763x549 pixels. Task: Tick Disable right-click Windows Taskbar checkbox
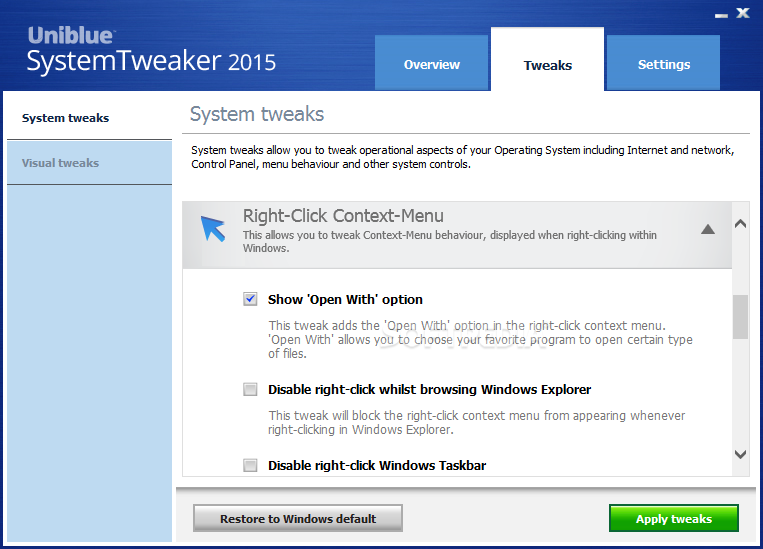pyautogui.click(x=250, y=465)
